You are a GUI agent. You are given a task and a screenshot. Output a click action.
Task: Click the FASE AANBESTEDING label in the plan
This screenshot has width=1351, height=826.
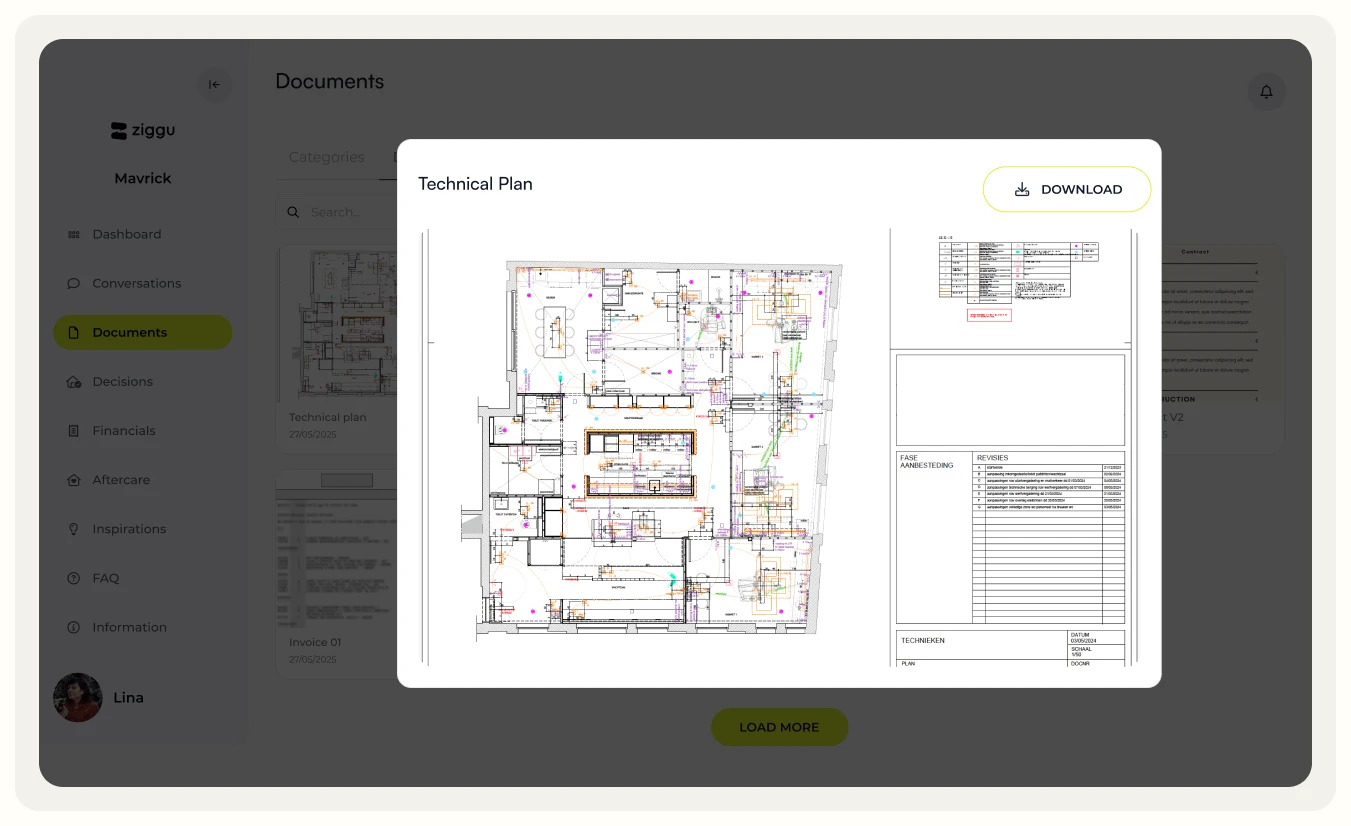pyautogui.click(x=927, y=461)
